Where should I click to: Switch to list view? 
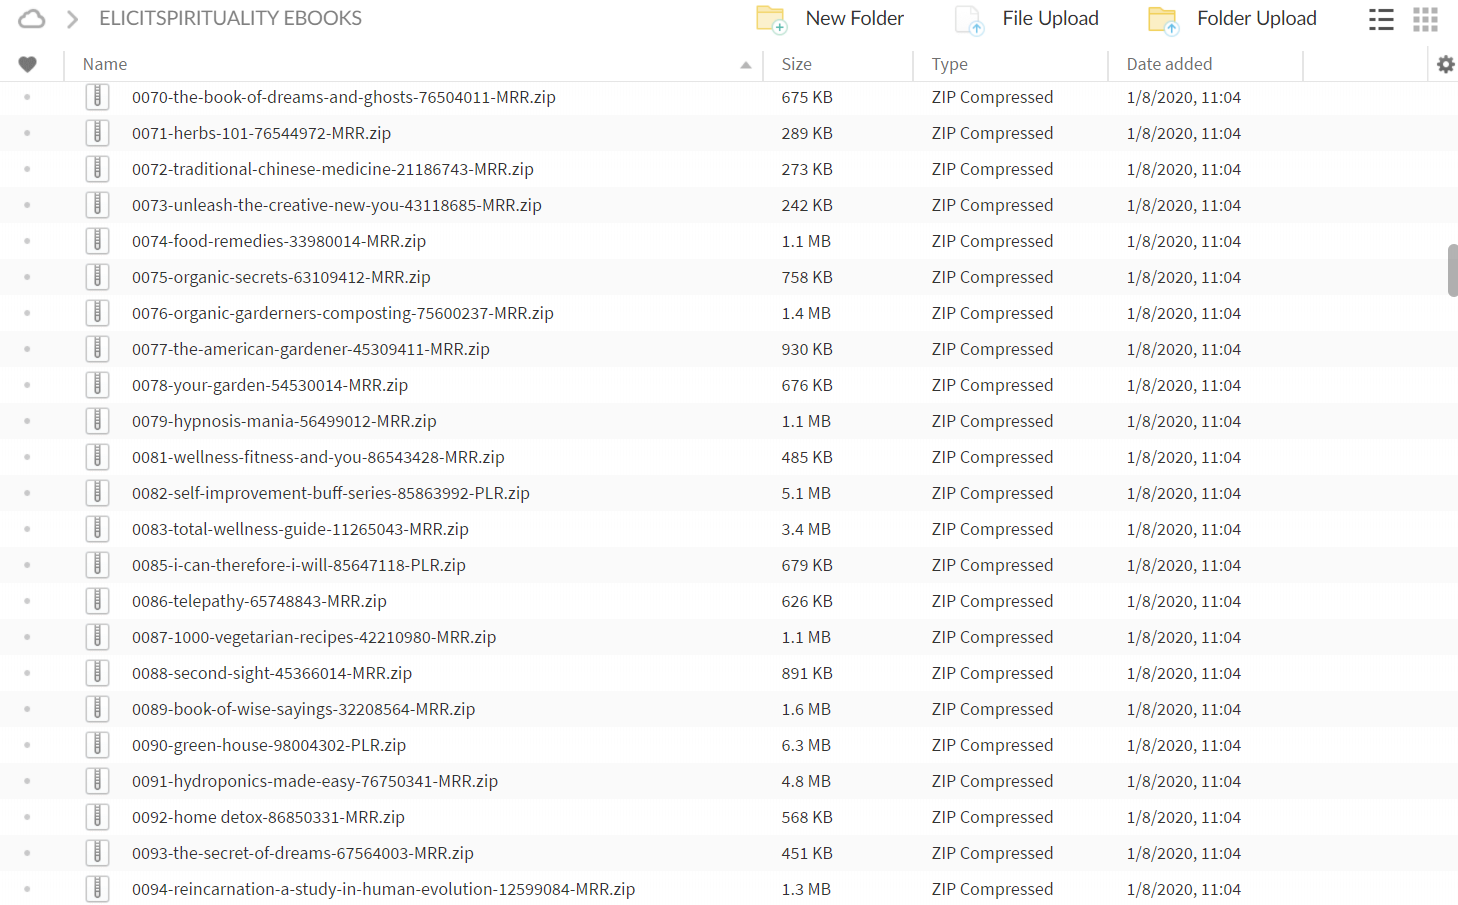(x=1381, y=19)
